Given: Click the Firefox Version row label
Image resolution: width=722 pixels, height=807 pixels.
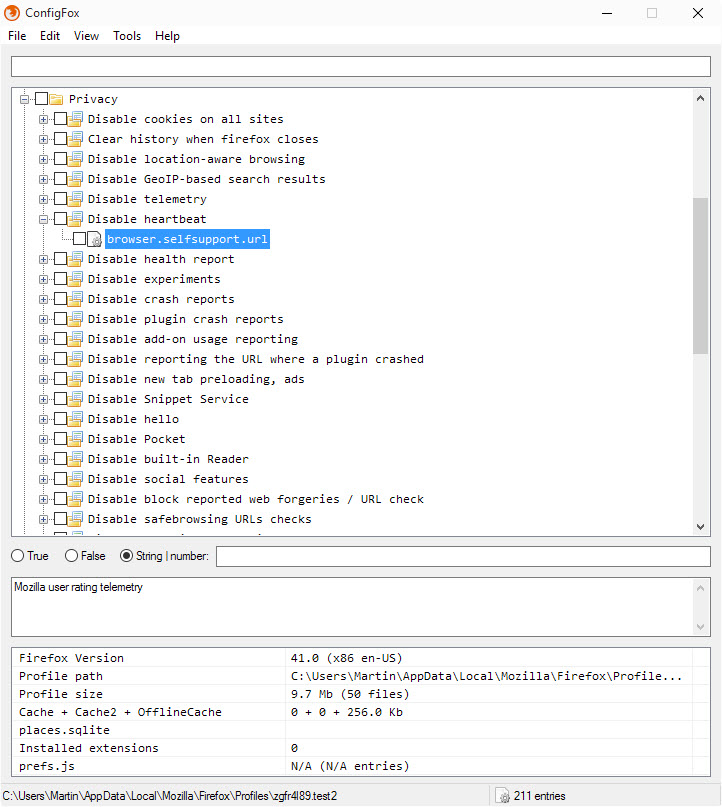Looking at the screenshot, I should 72,658.
